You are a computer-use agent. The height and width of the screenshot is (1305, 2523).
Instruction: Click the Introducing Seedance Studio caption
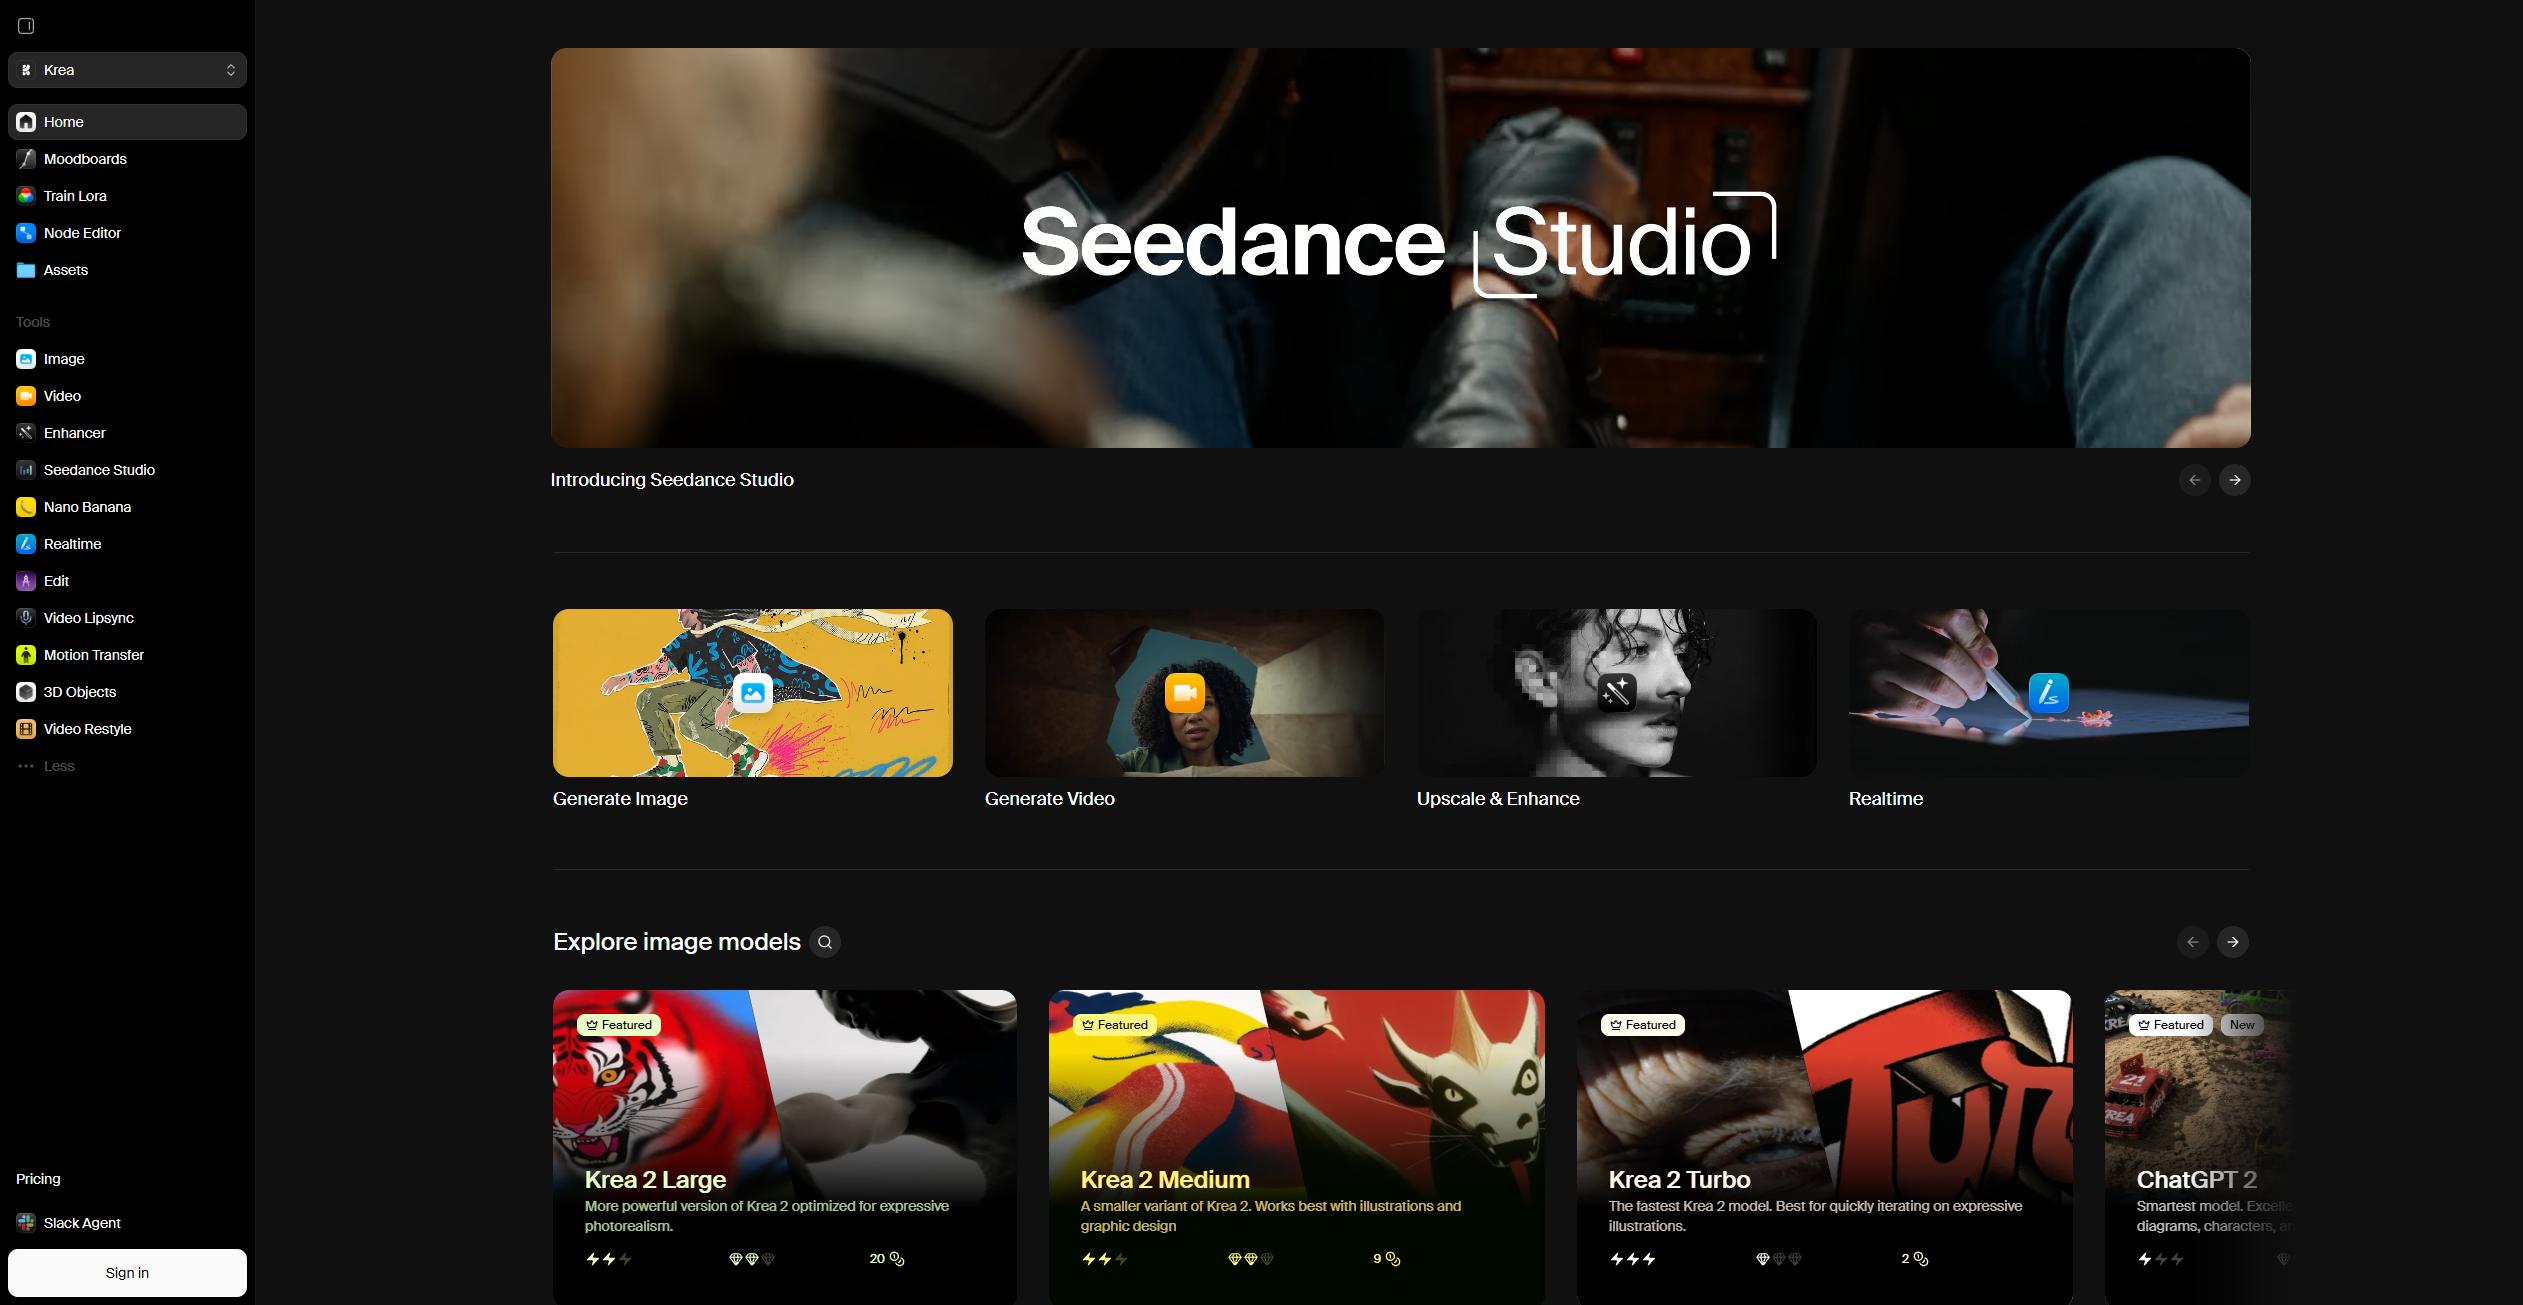coord(672,480)
